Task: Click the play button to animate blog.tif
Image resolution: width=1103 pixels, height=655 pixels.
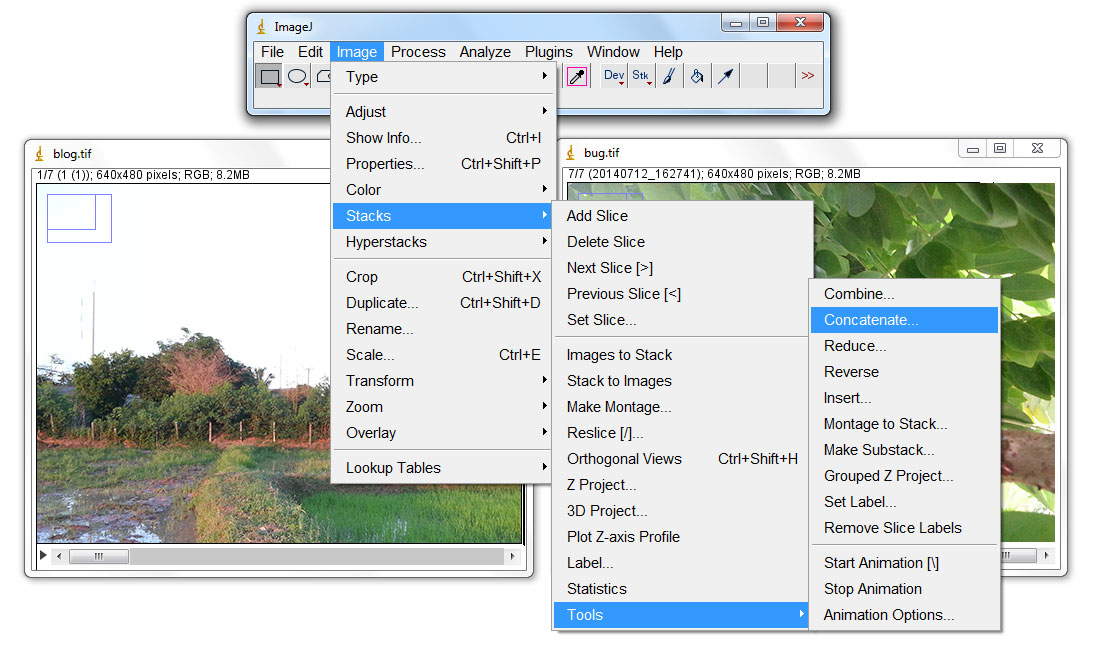Action: [41, 555]
